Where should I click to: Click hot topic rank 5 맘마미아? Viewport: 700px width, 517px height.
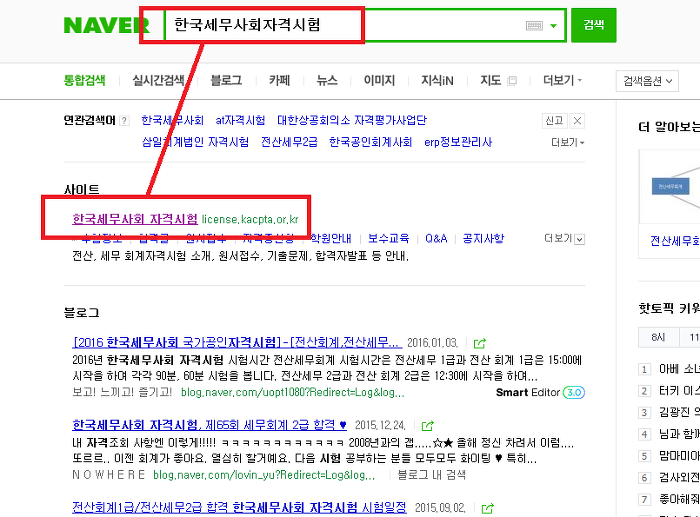point(679,456)
